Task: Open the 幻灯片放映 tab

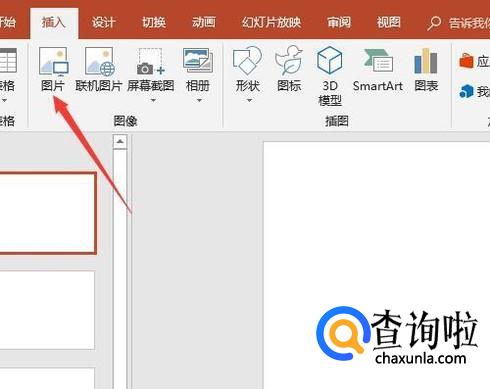Action: point(271,22)
